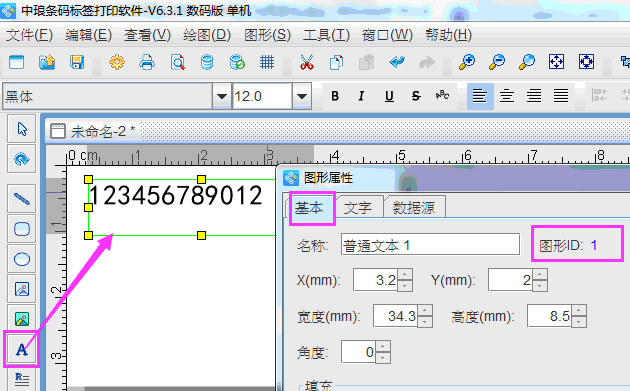Viewport: 630px width, 391px height.
Task: Decrease the height (高度) value
Action: 579,321
